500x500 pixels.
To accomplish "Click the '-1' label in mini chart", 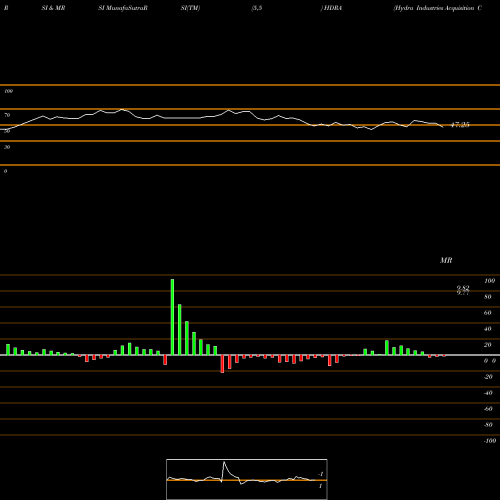I will pyautogui.click(x=321, y=474).
